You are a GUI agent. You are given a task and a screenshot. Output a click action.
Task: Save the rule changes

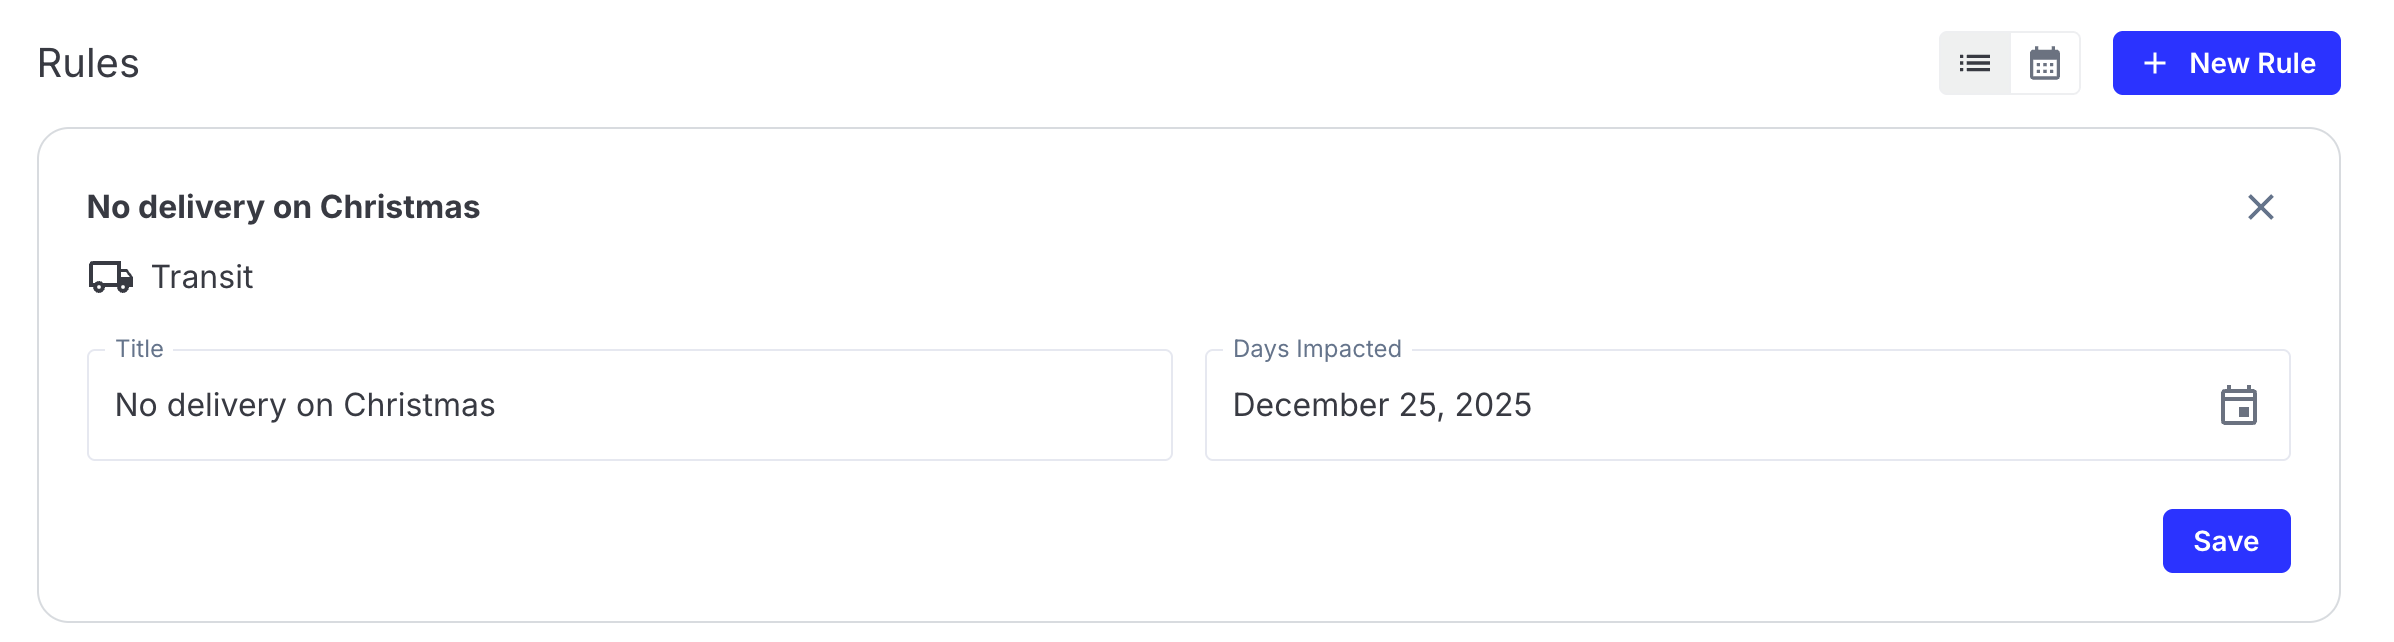[2226, 541]
